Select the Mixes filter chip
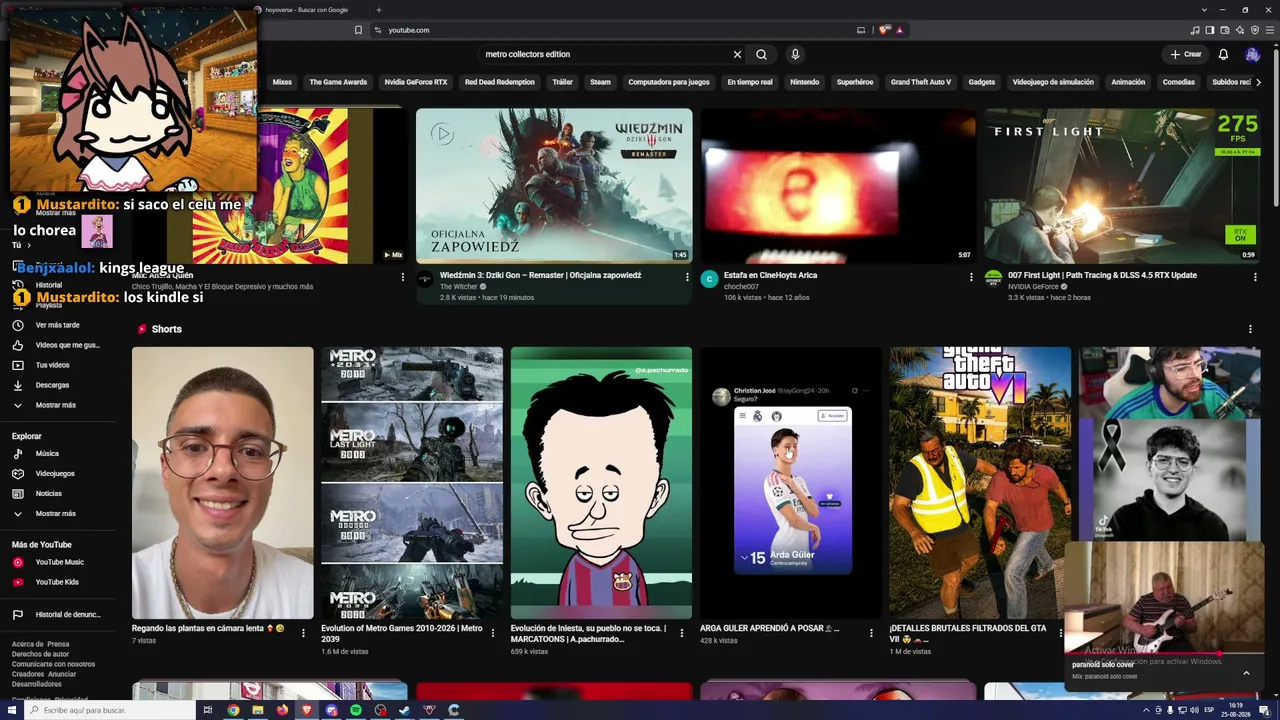Viewport: 1280px width, 720px height. pyautogui.click(x=282, y=82)
